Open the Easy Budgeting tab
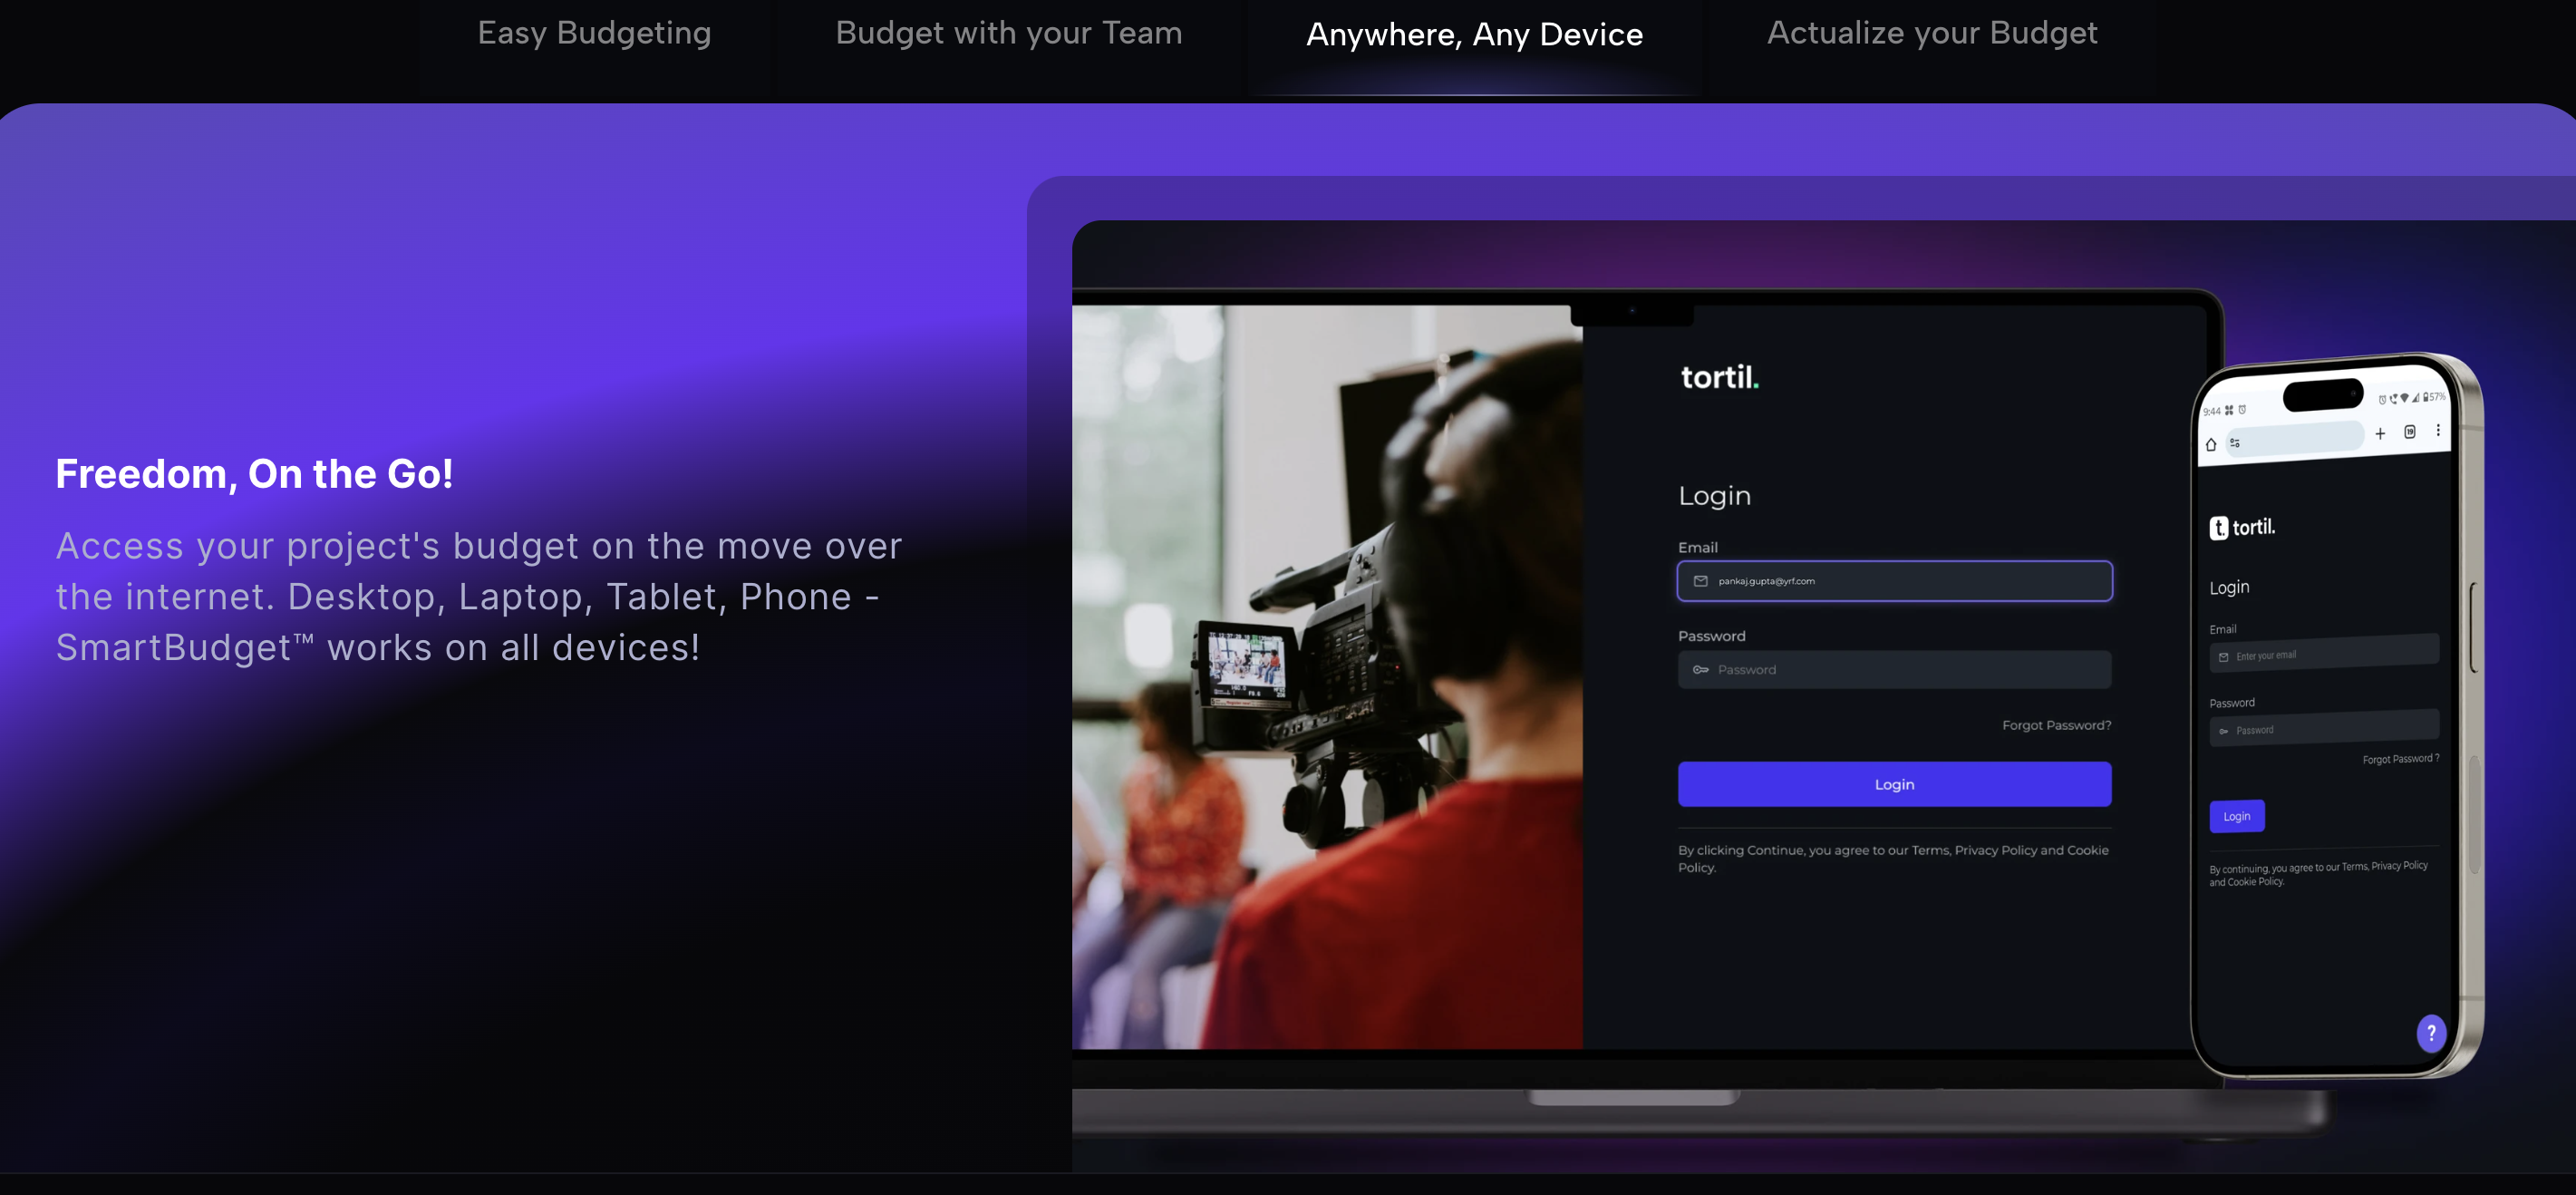 point(594,34)
